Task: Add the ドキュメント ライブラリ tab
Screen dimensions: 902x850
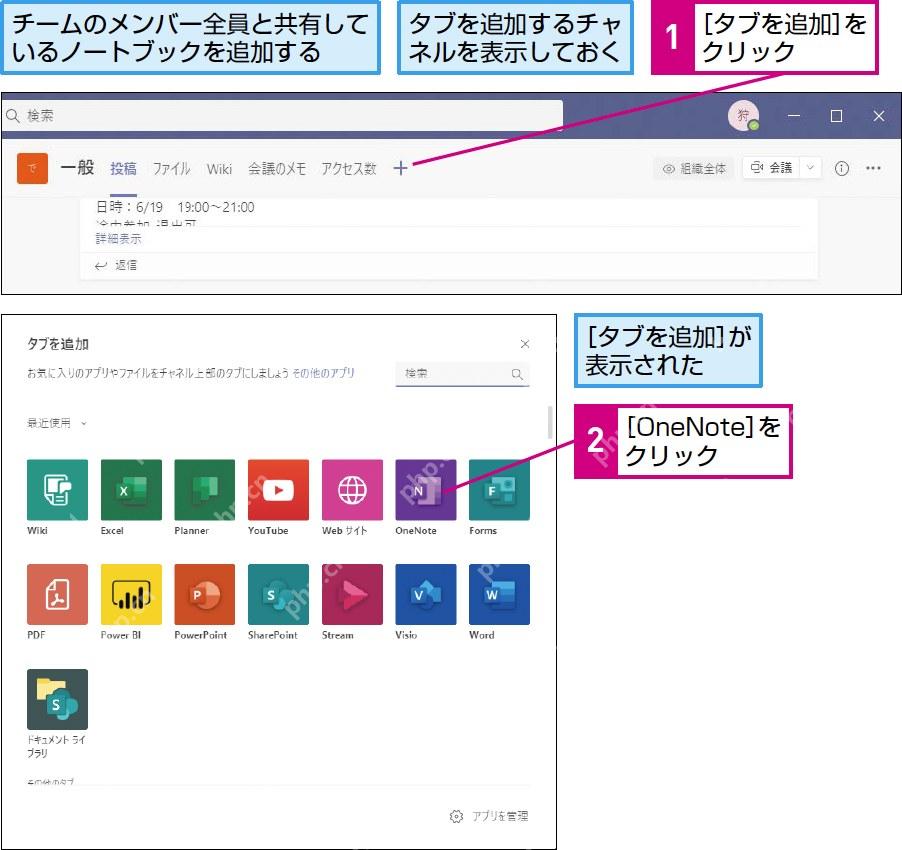Action: click(x=58, y=699)
